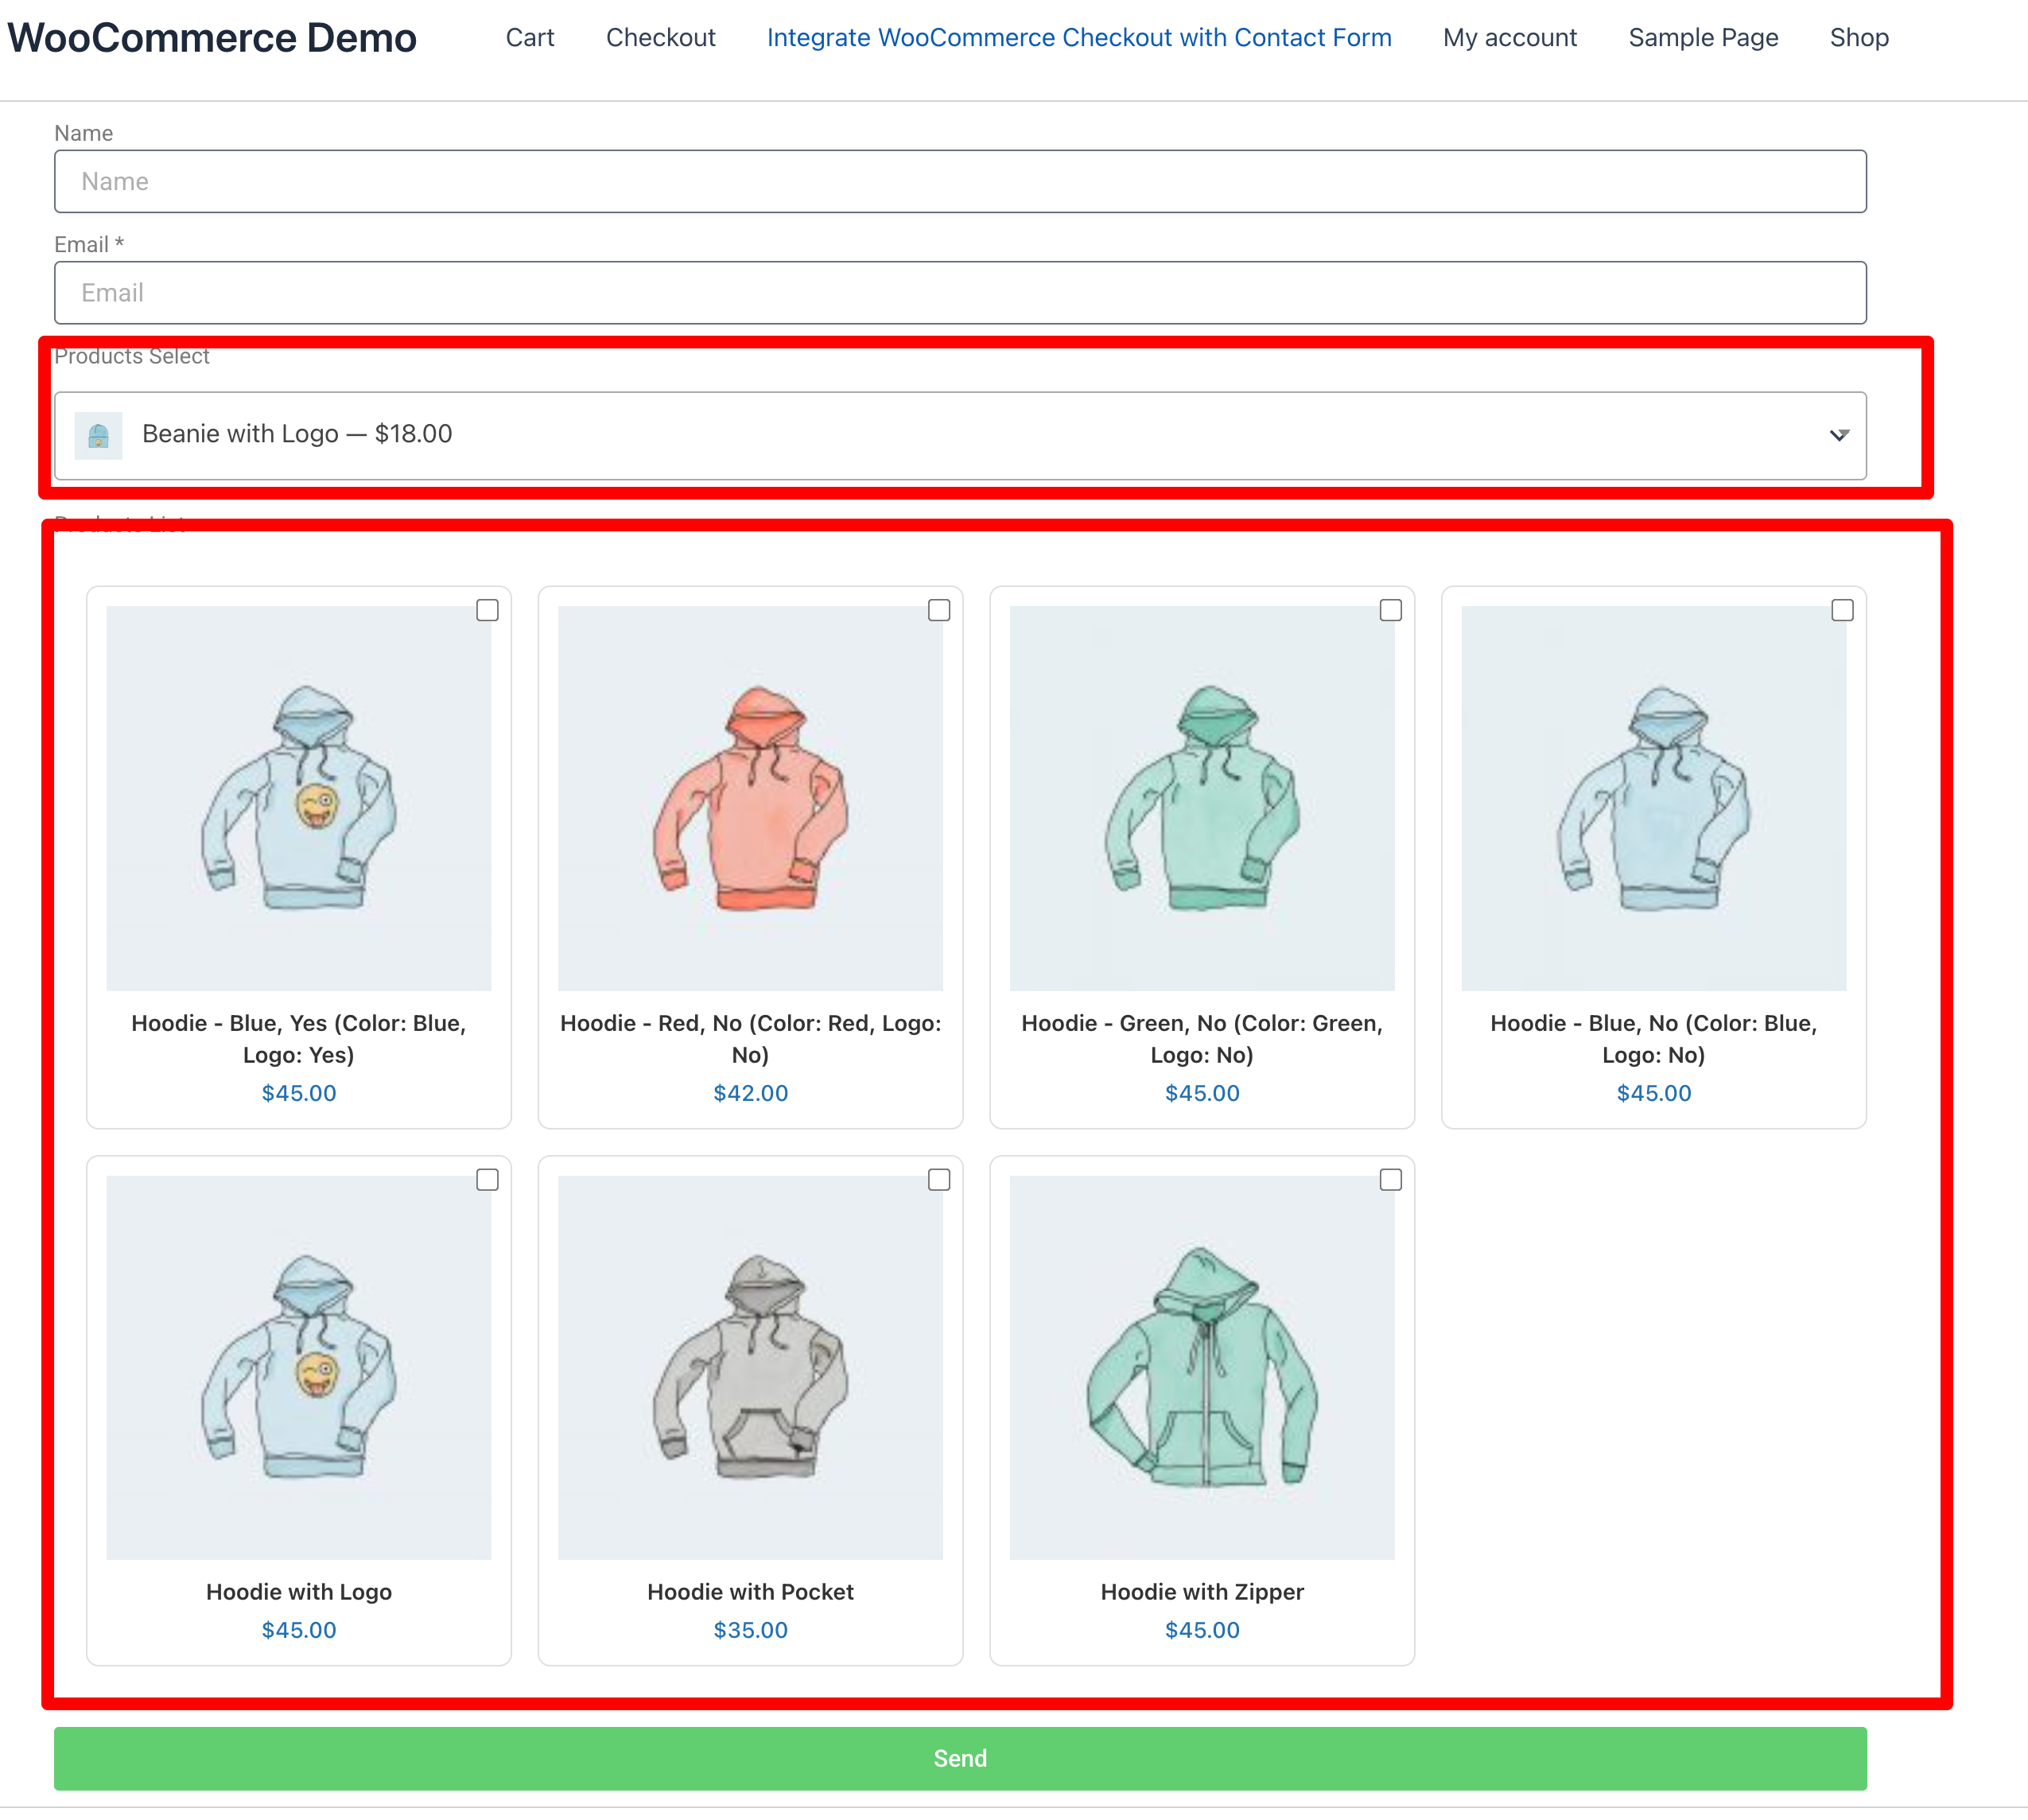Screen dimensions: 2028x1820
Task: Click the Hoodie - Green, No product title
Action: pyautogui.click(x=1202, y=1039)
